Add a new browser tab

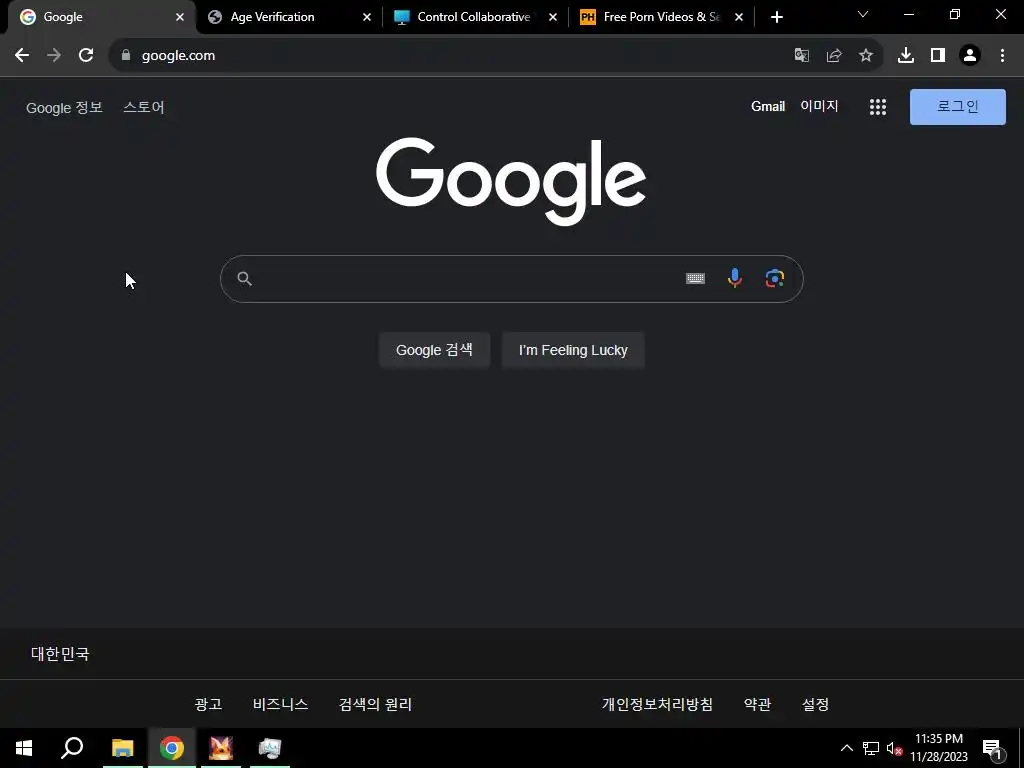coord(776,17)
